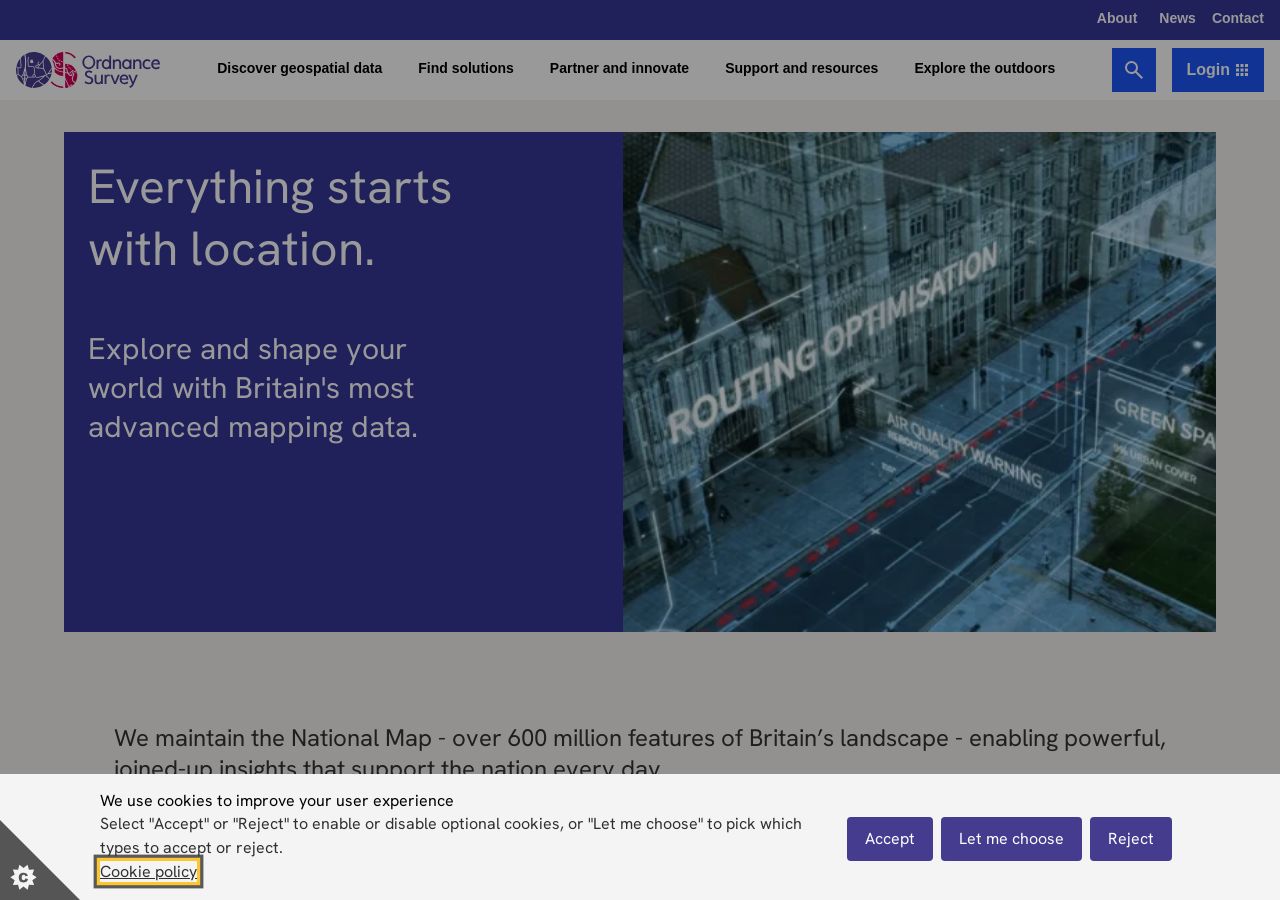This screenshot has width=1280, height=900.
Task: Click the Ordnance Survey logo
Action: 88,70
